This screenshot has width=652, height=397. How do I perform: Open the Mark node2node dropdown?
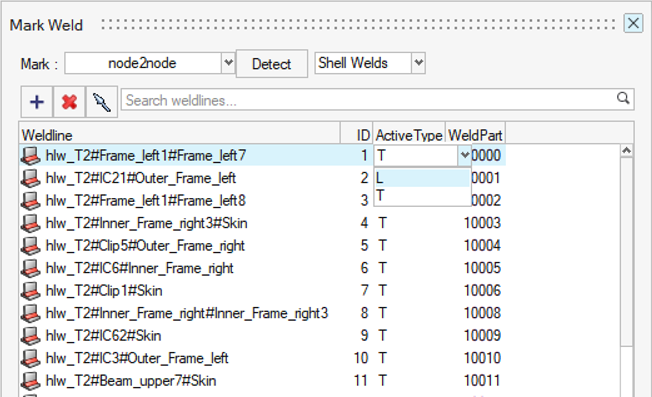(228, 63)
